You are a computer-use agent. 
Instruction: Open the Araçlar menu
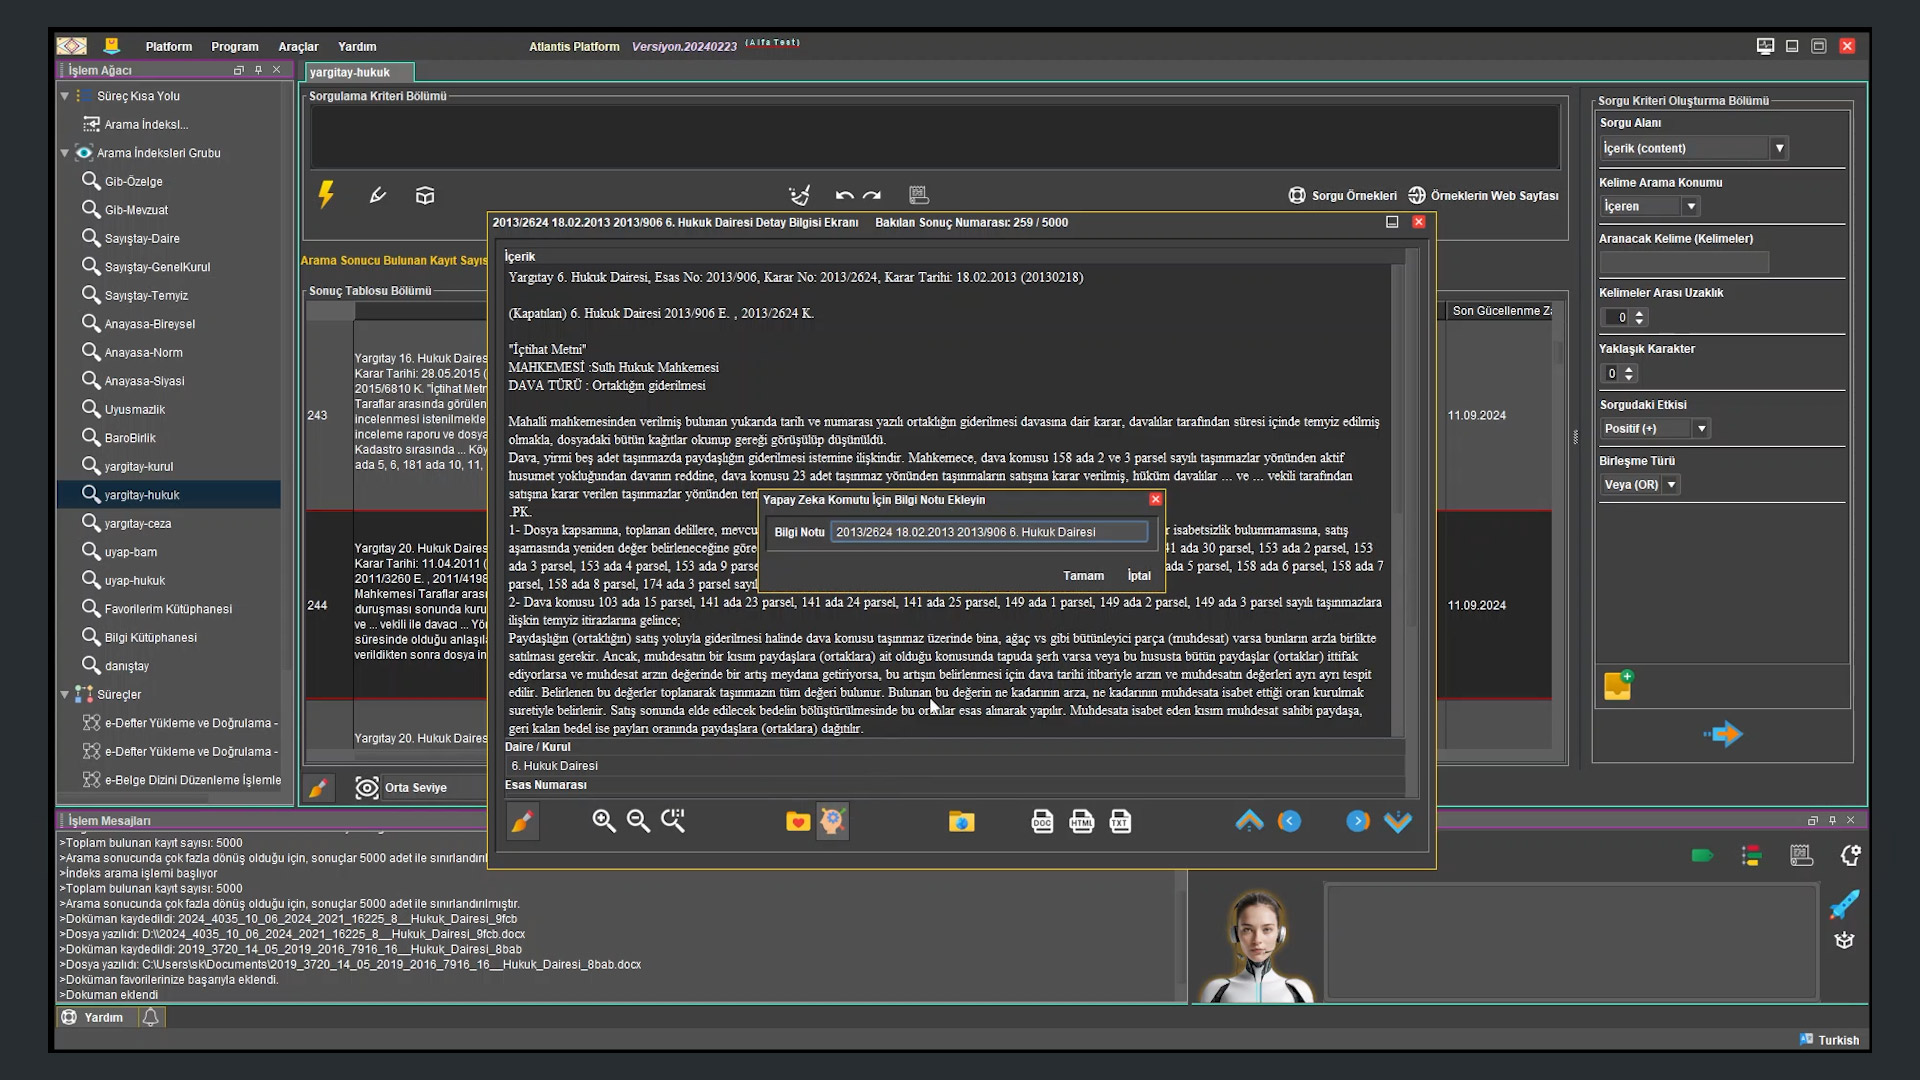(298, 47)
